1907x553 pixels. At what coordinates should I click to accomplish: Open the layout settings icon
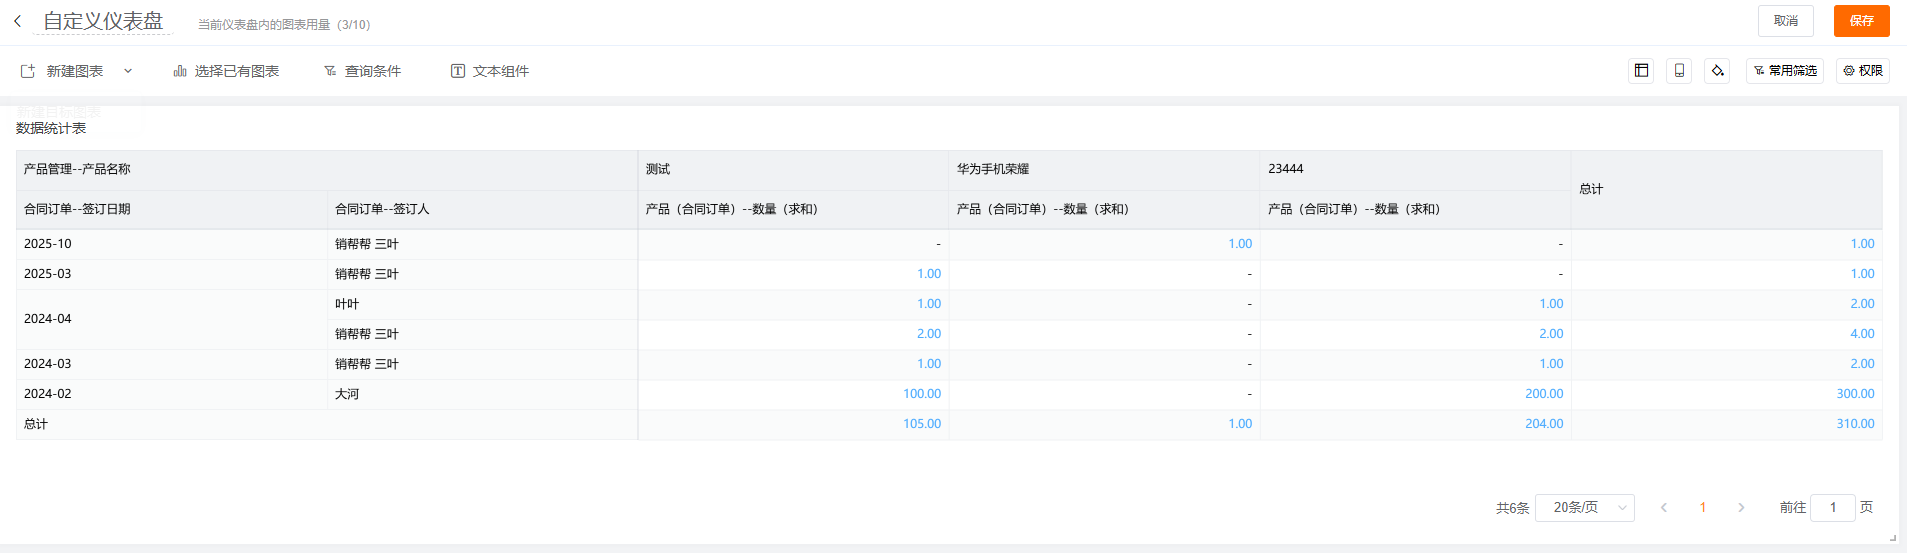pos(1641,71)
